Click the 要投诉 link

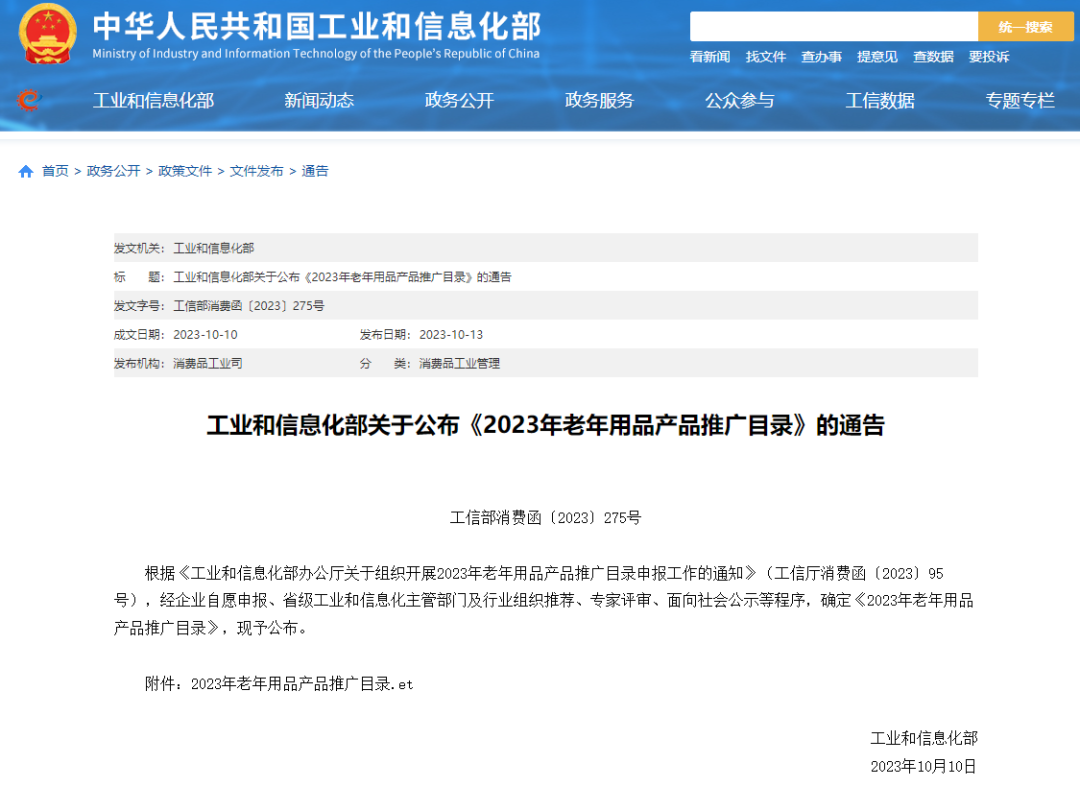pos(988,57)
